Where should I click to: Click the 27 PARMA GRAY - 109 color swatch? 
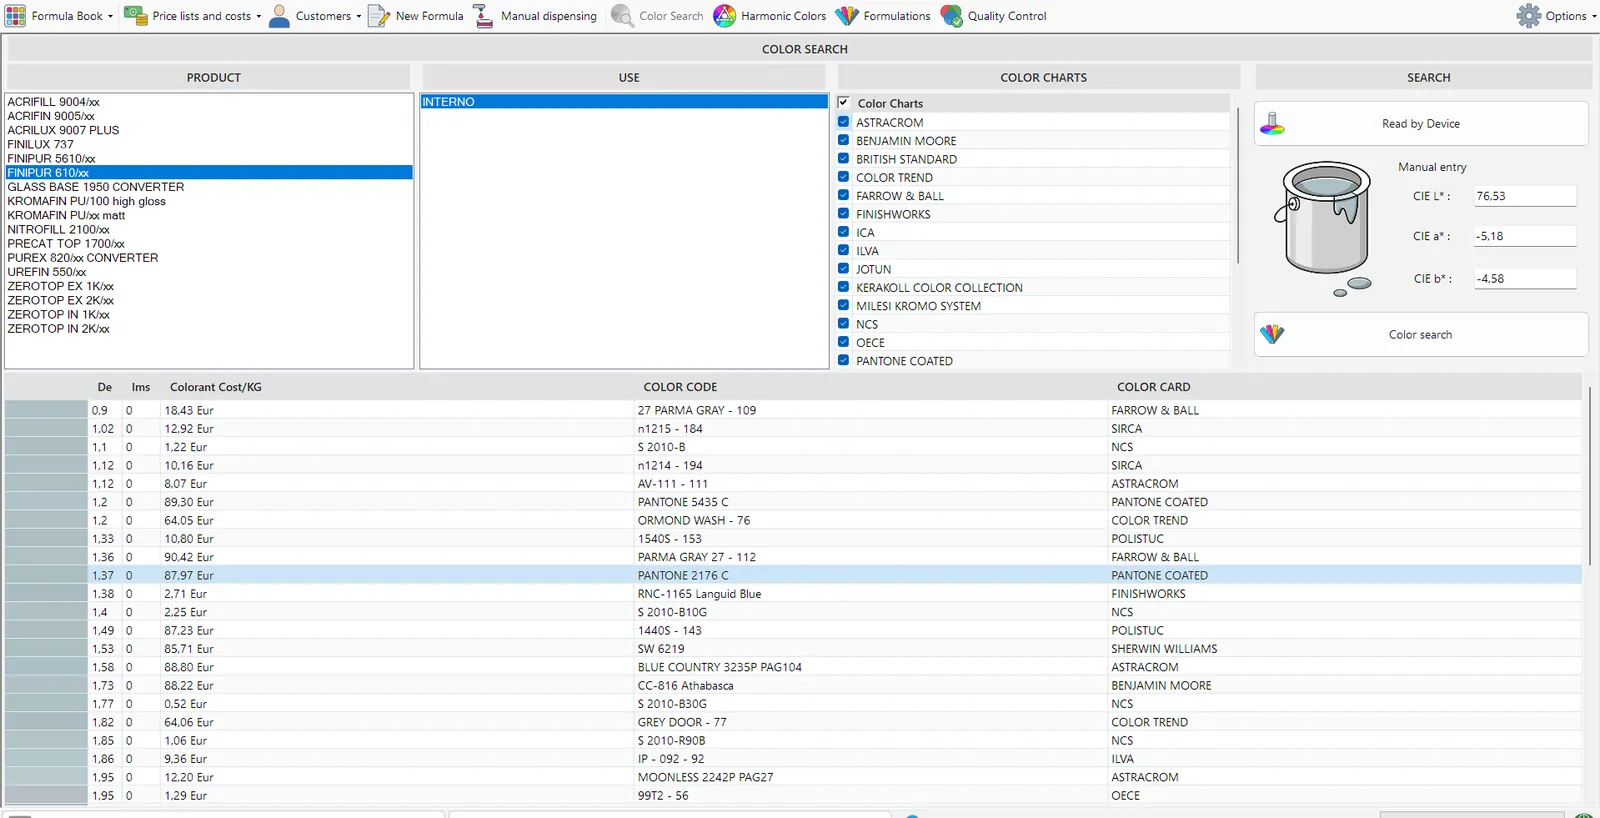coord(46,410)
